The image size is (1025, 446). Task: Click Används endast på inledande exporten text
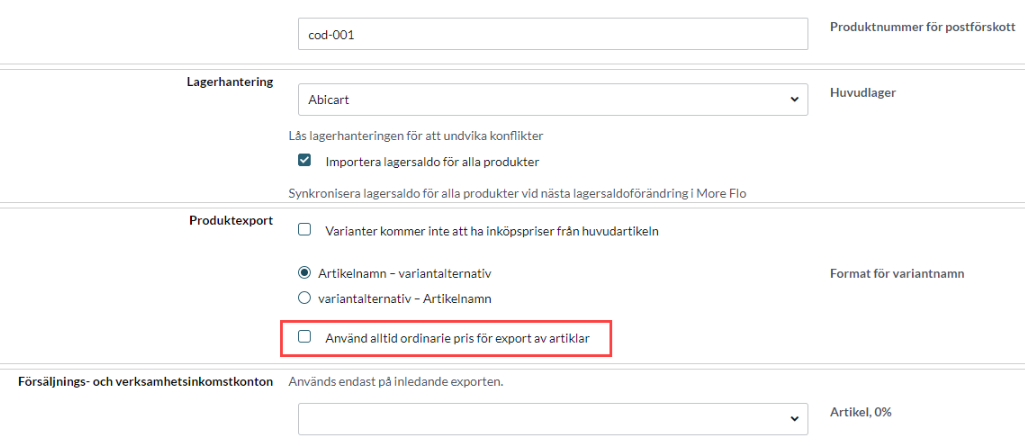point(395,382)
